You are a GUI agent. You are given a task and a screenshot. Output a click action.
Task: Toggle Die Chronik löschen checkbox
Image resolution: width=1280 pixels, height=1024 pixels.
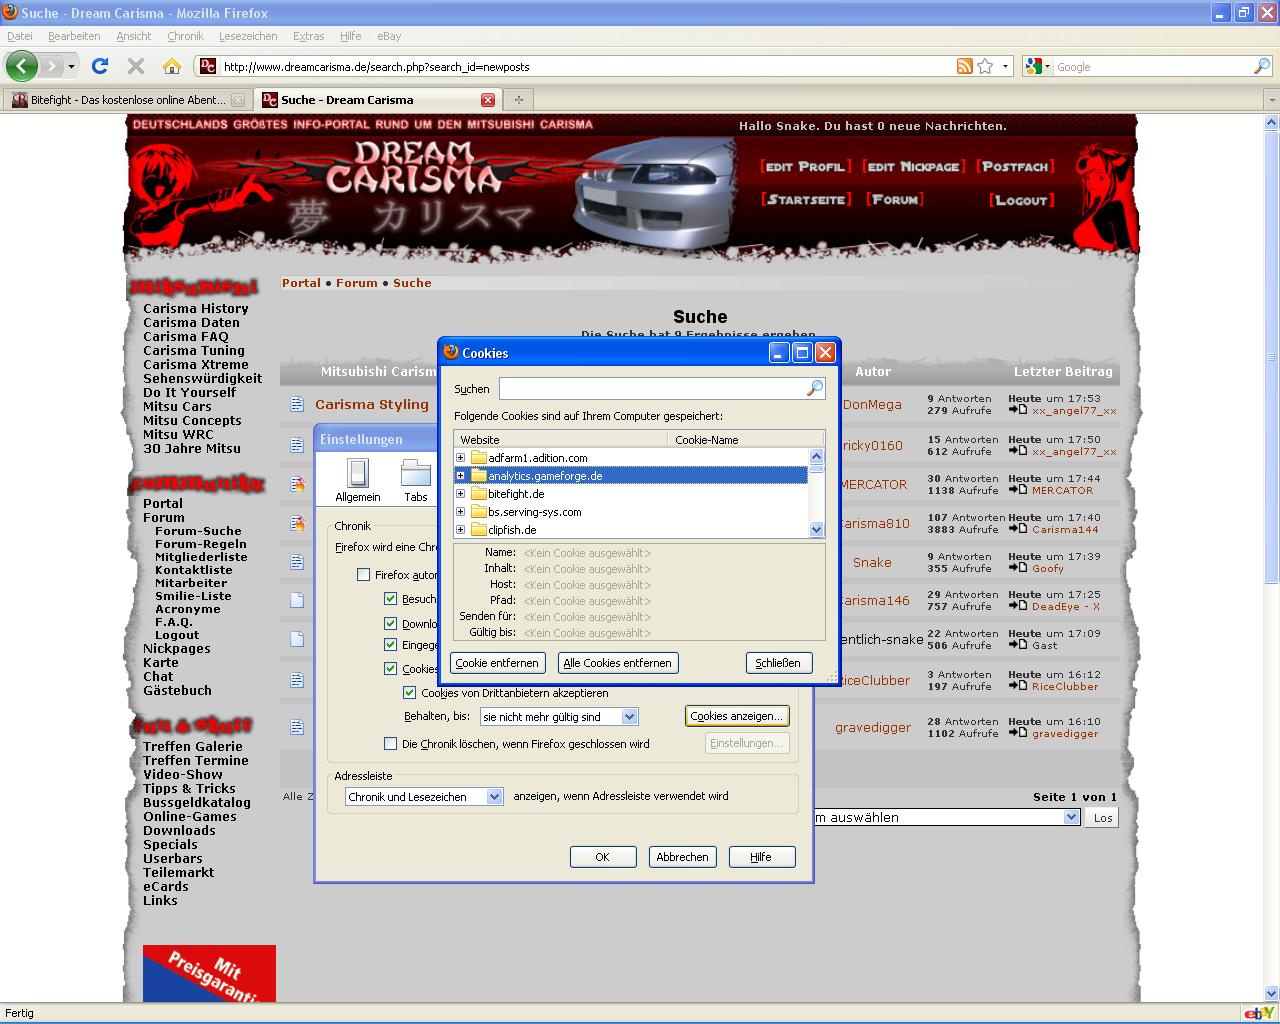pyautogui.click(x=391, y=743)
